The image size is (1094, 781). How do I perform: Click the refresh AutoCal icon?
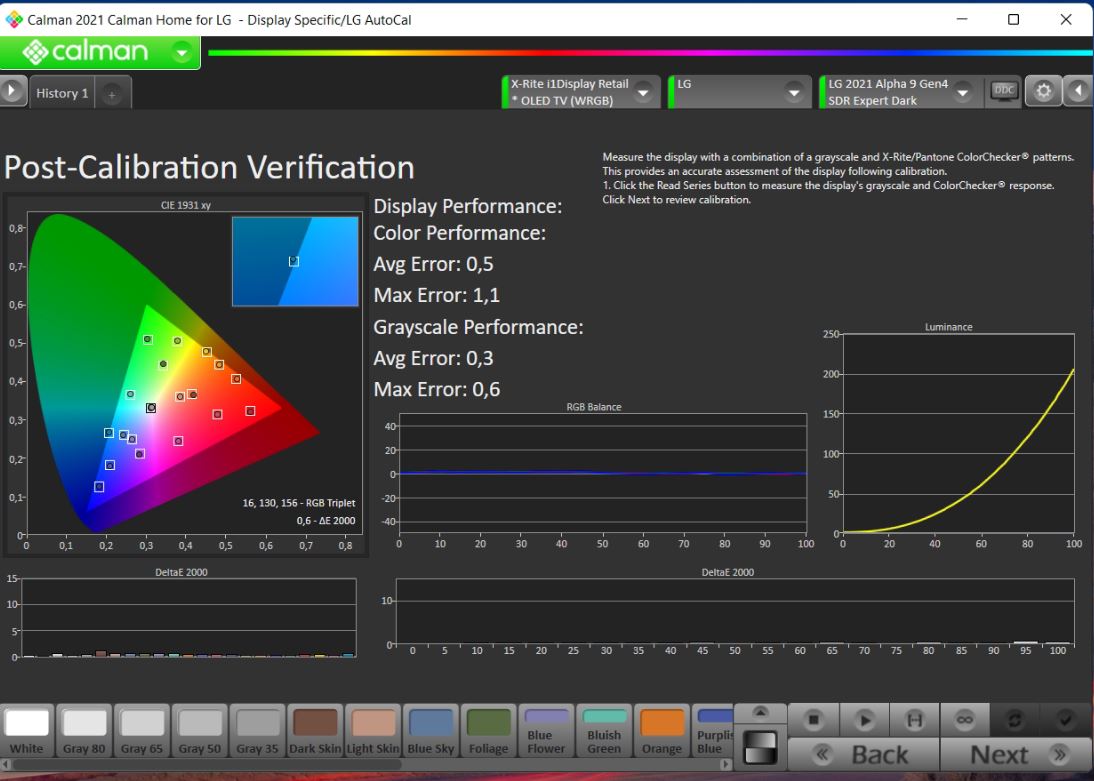[1014, 720]
